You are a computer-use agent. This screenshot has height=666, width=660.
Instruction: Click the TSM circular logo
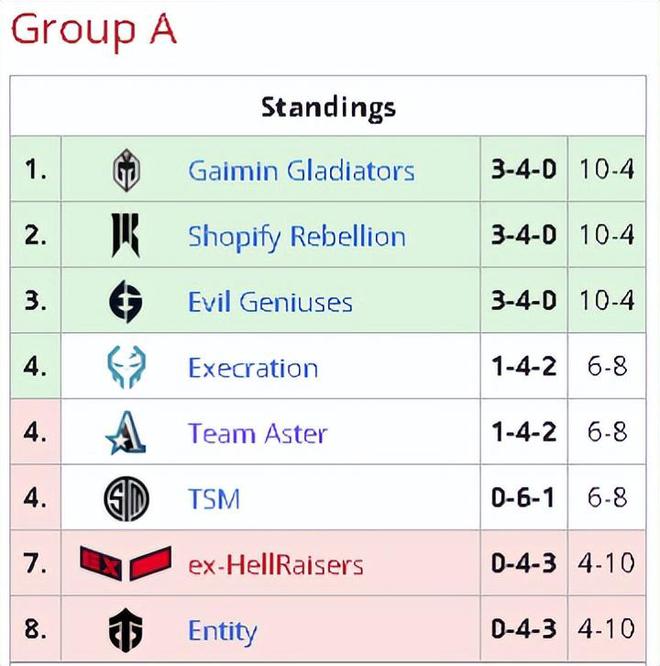[x=126, y=499]
